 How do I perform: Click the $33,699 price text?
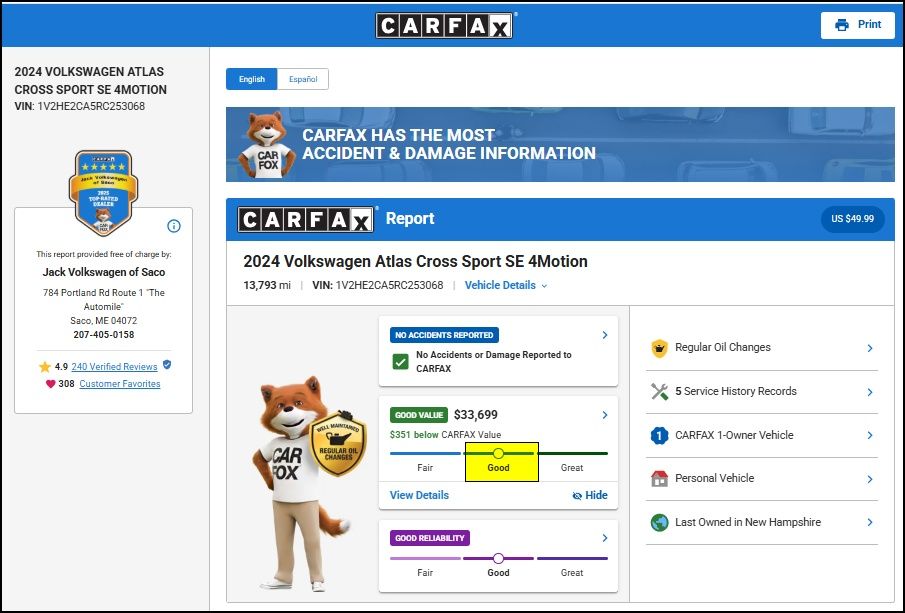[x=476, y=415]
